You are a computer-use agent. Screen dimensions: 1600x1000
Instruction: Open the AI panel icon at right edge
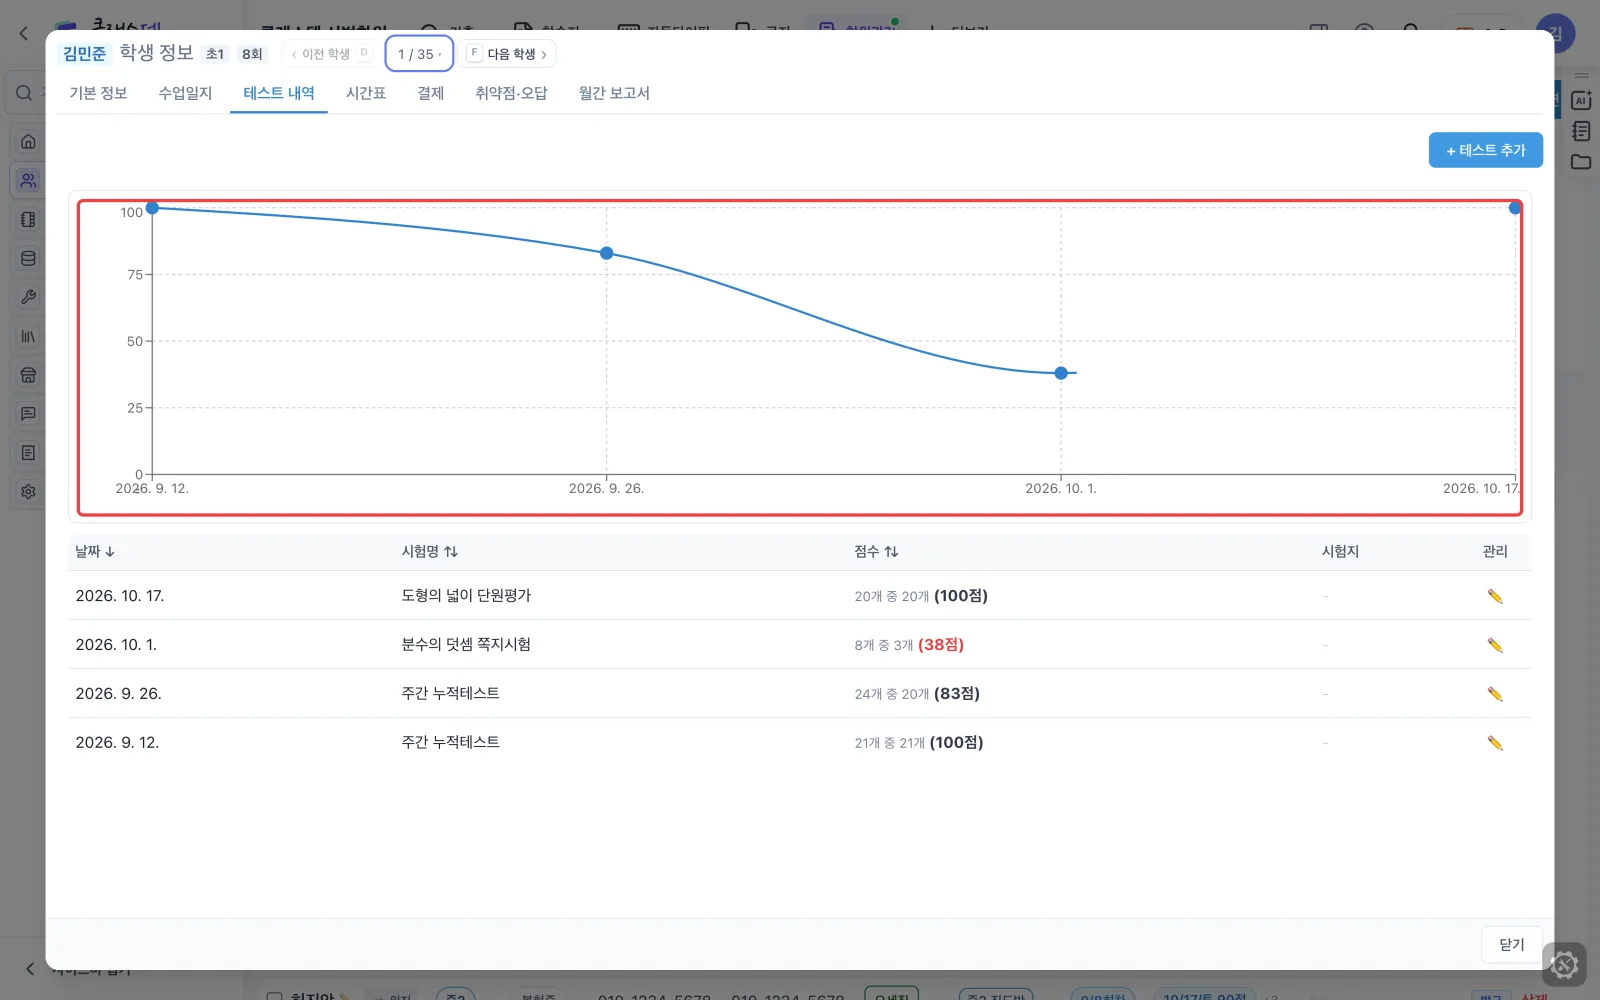click(x=1581, y=100)
